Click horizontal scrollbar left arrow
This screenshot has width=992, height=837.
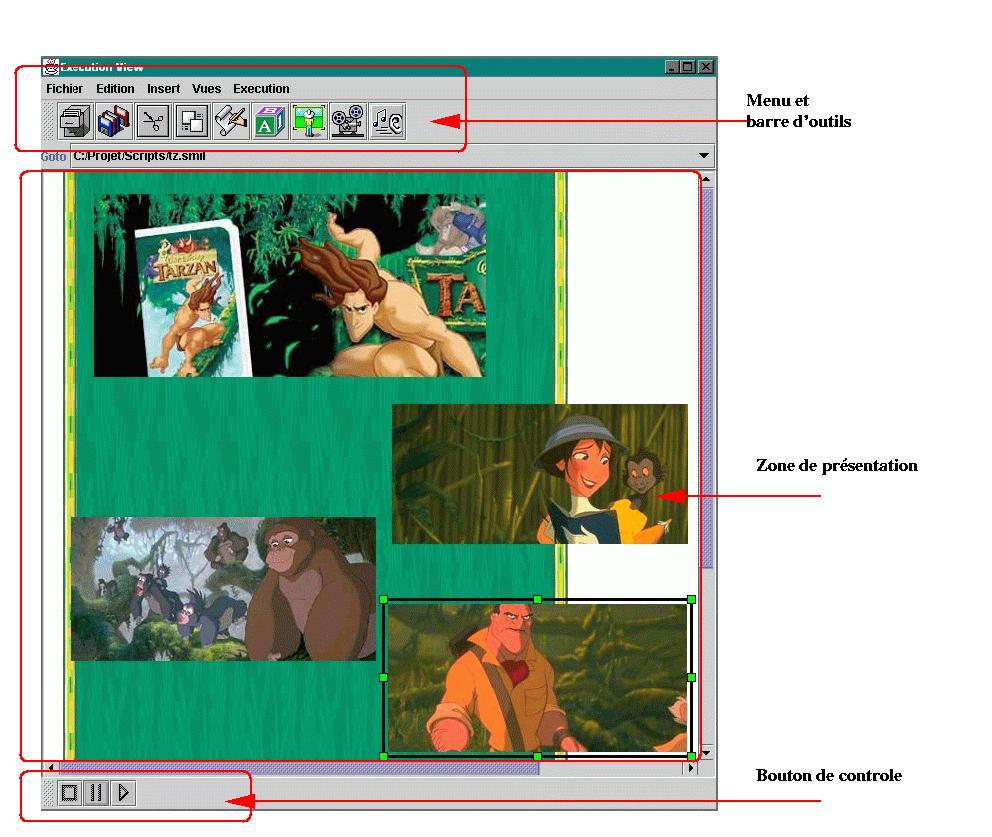51,768
